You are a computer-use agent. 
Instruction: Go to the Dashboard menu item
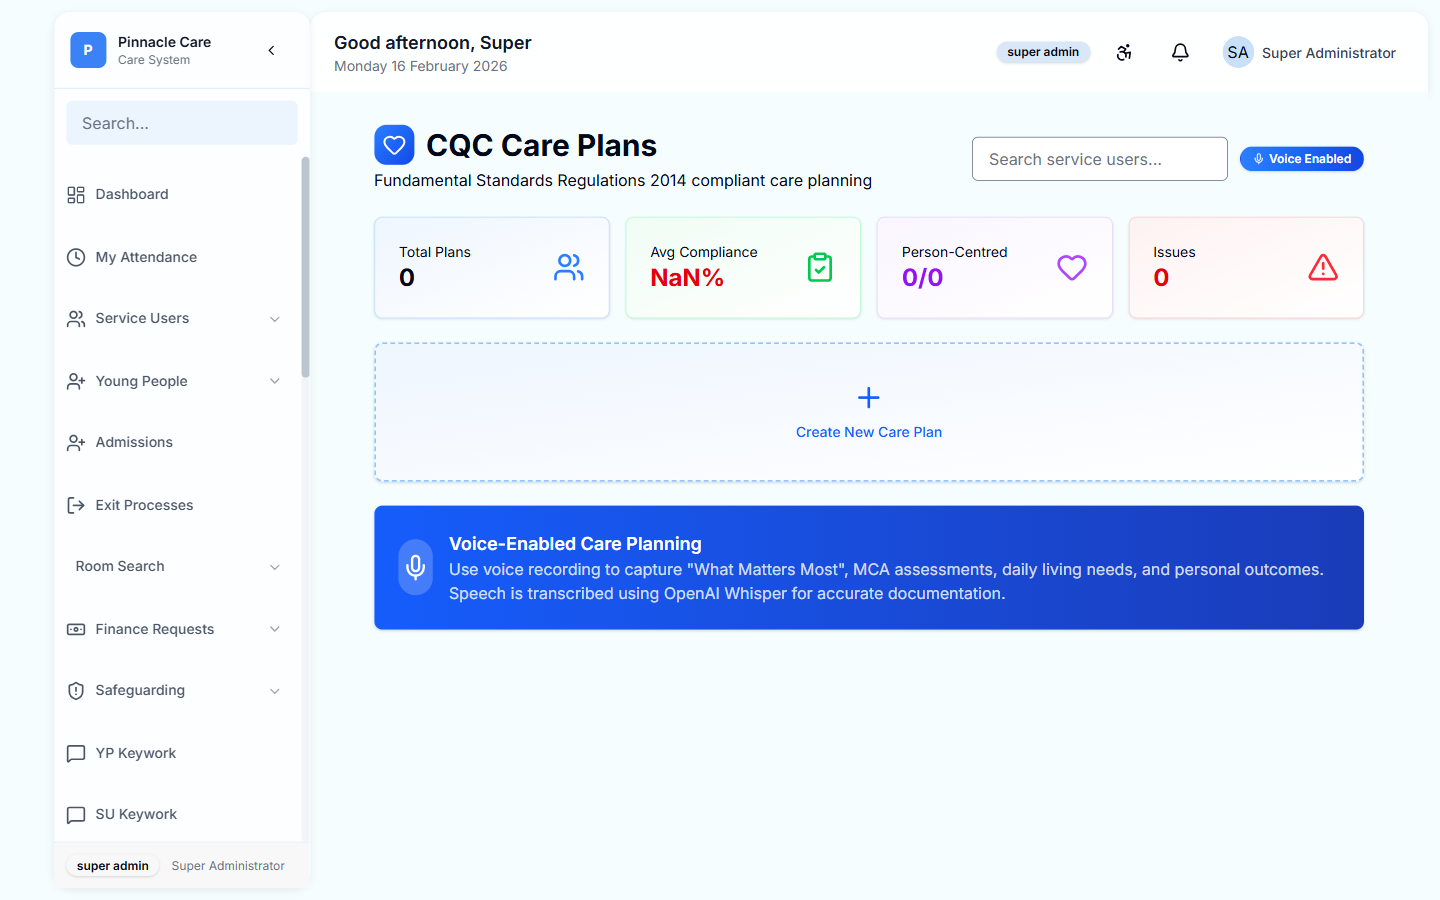(x=131, y=194)
